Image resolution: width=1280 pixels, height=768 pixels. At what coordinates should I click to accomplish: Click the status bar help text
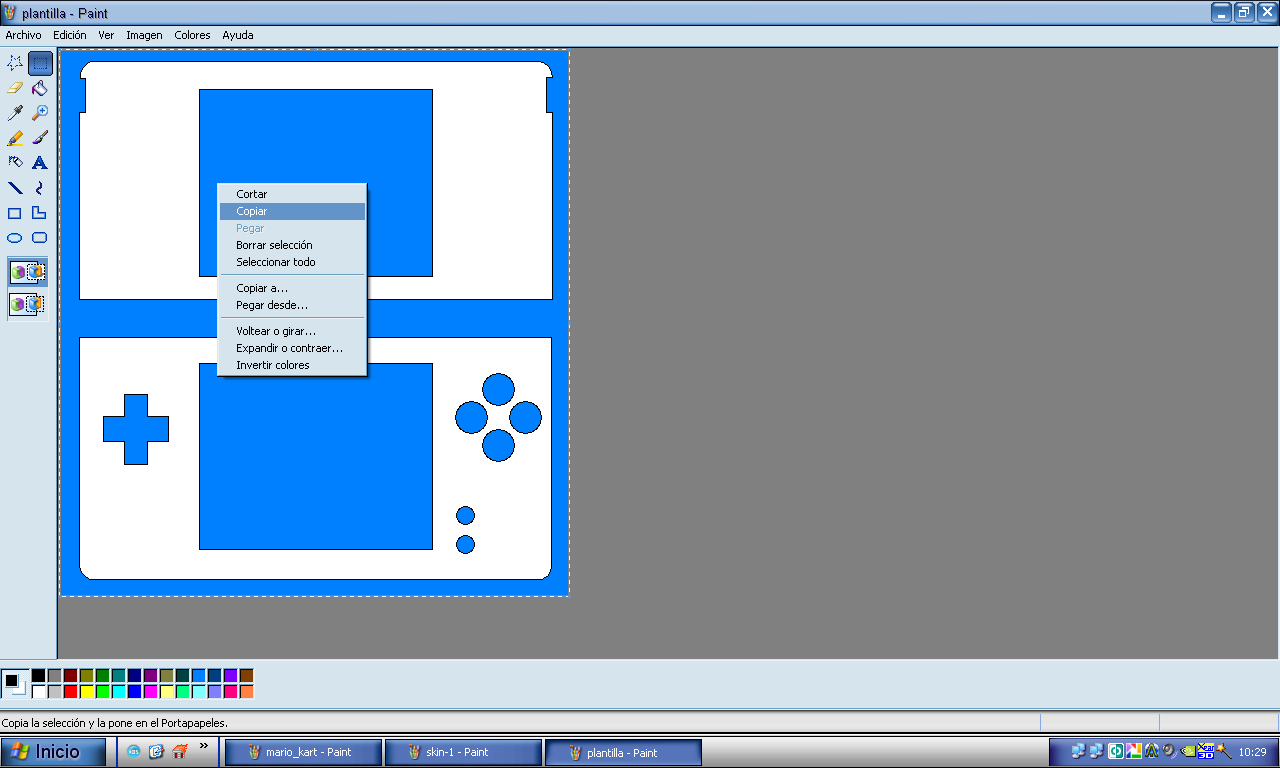pyautogui.click(x=115, y=722)
